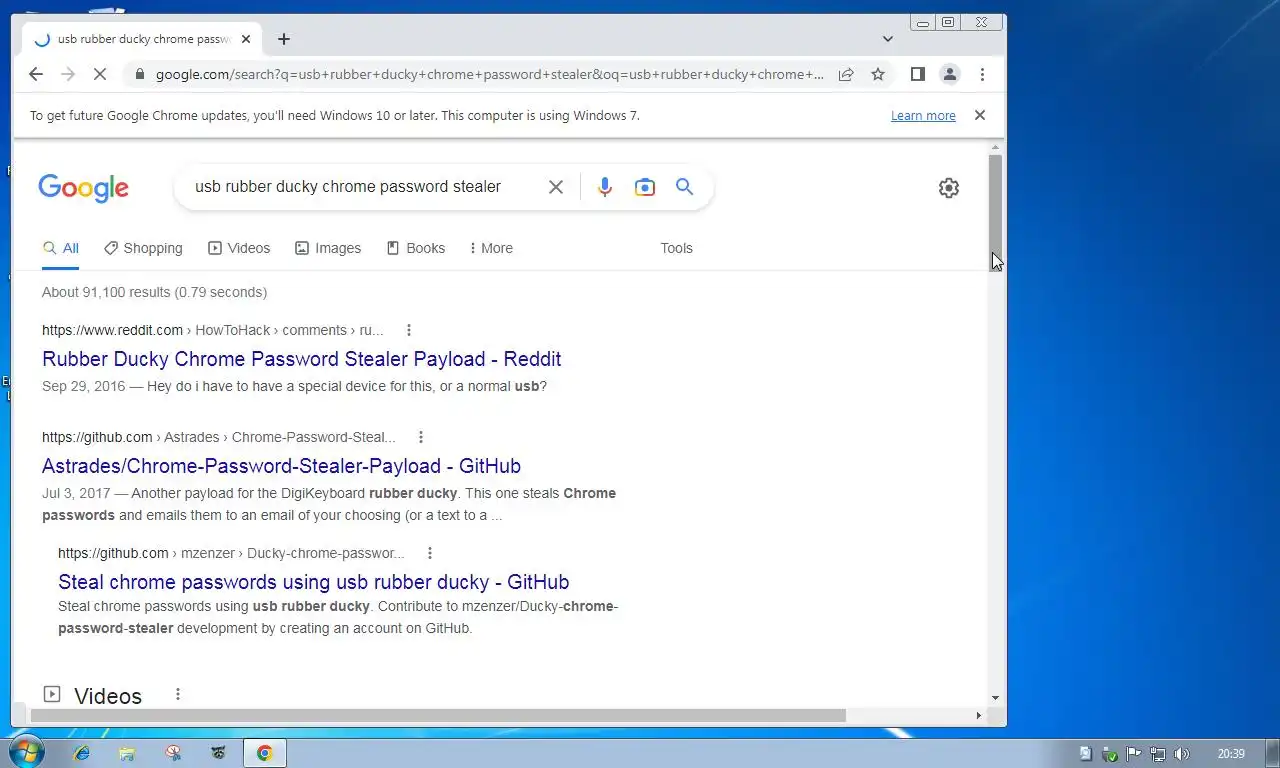Open network status tray icon
Screen dimensions: 1280x768
click(x=1158, y=754)
